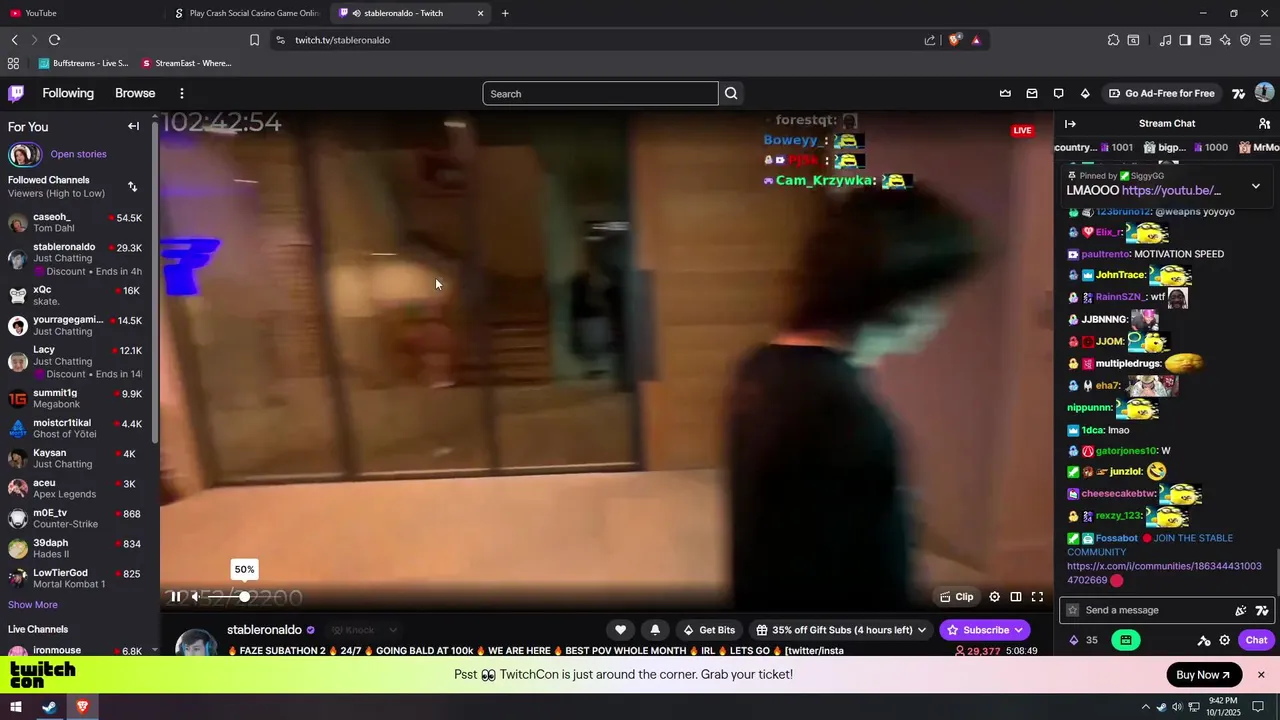Click the star icon in the chat input

tap(1073, 610)
